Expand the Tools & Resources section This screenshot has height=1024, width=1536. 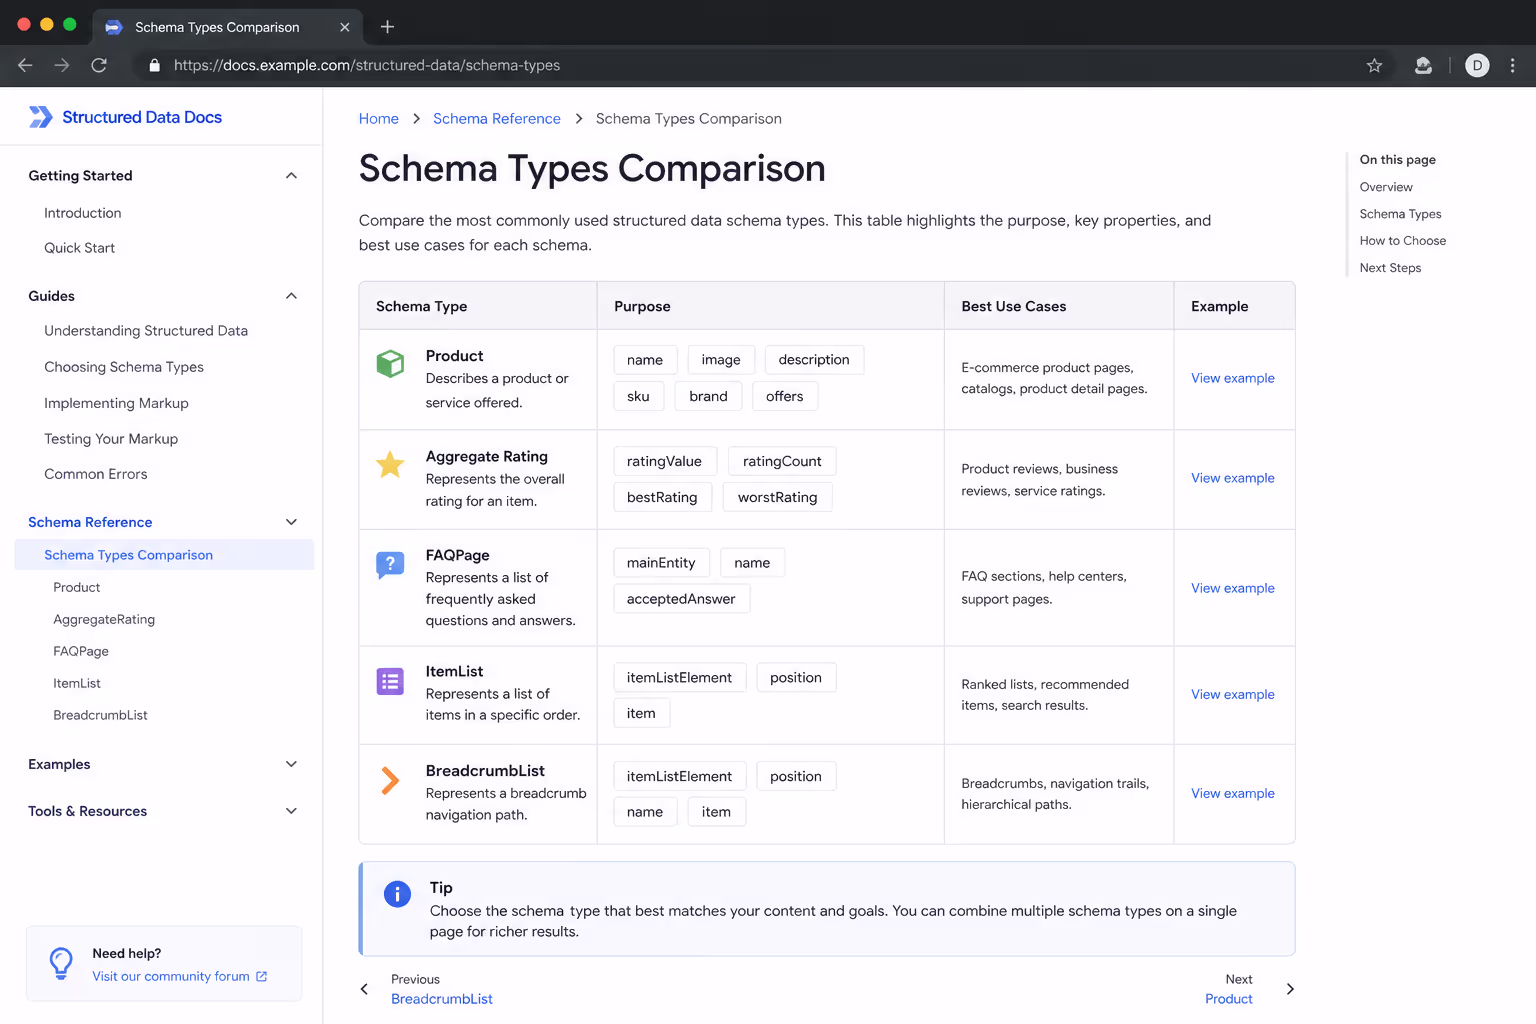coord(292,811)
